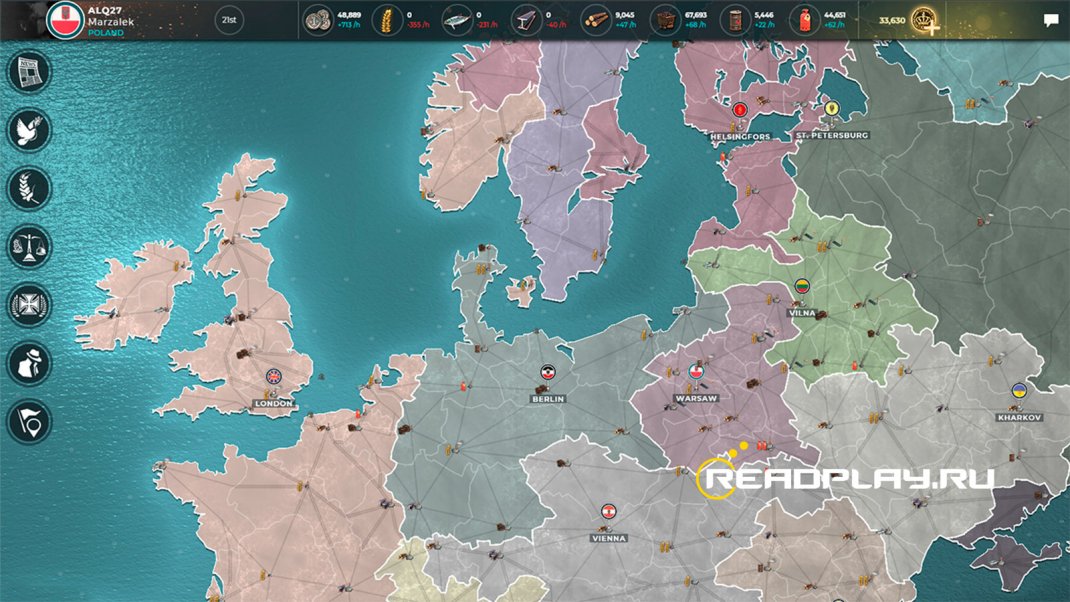Select the Berlin capital flag marker
Image resolution: width=1070 pixels, height=602 pixels.
[547, 373]
